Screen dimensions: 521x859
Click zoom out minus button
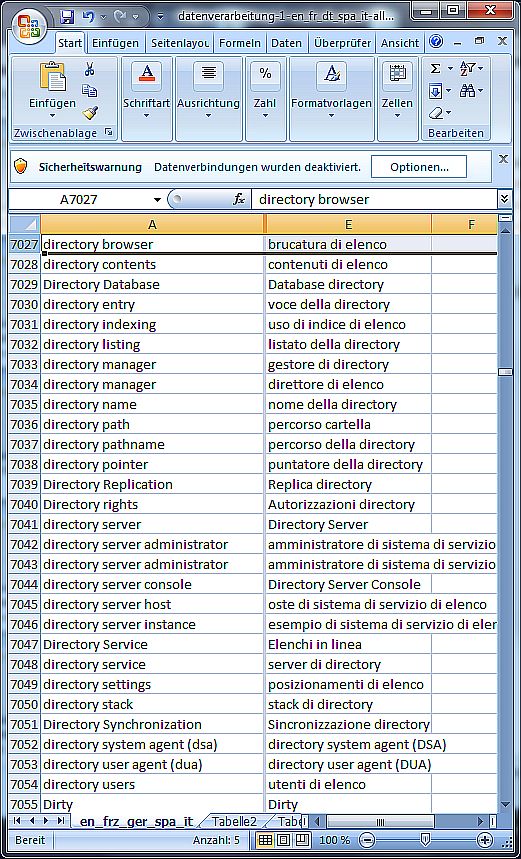click(368, 839)
